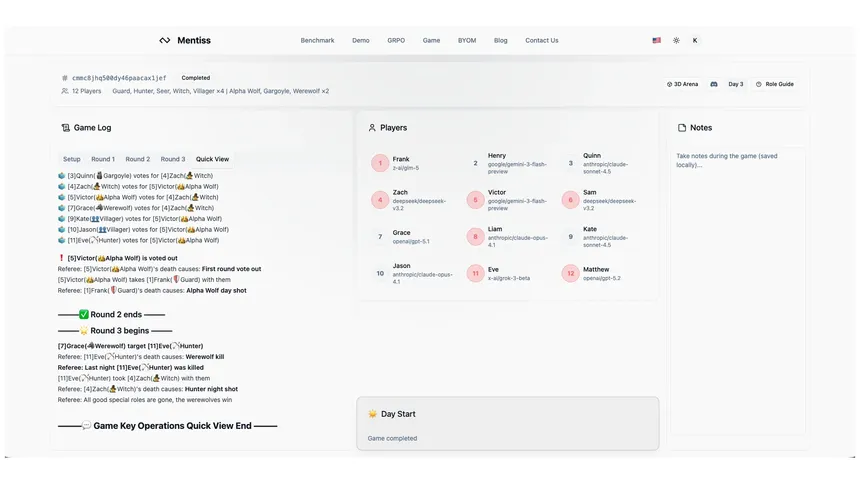This screenshot has width=860, height=484.
Task: Switch to the Round 1 tab
Action: pos(103,159)
